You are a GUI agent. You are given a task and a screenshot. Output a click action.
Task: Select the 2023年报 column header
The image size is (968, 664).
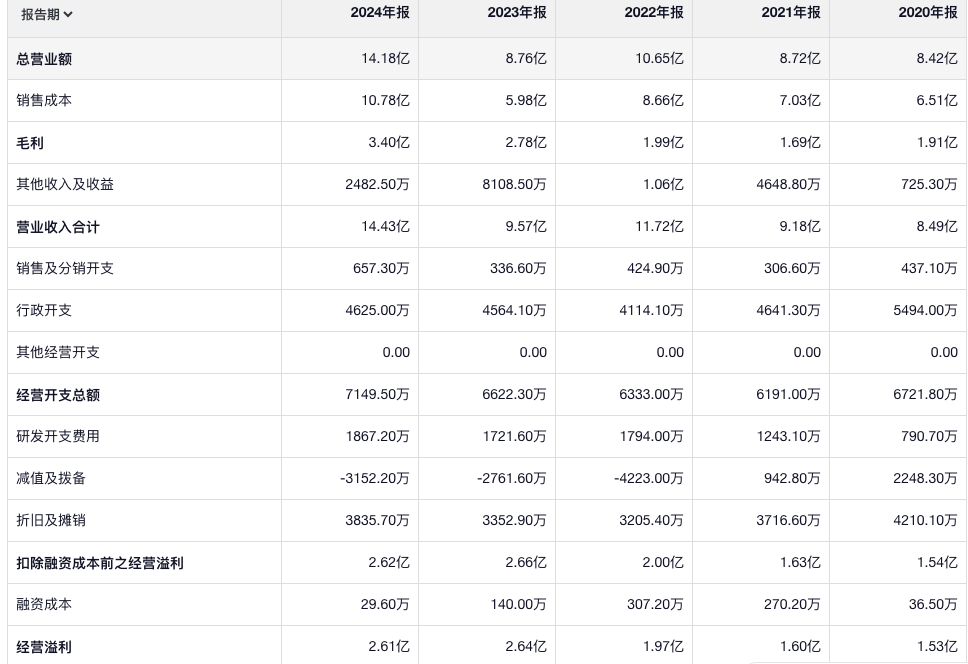point(516,13)
